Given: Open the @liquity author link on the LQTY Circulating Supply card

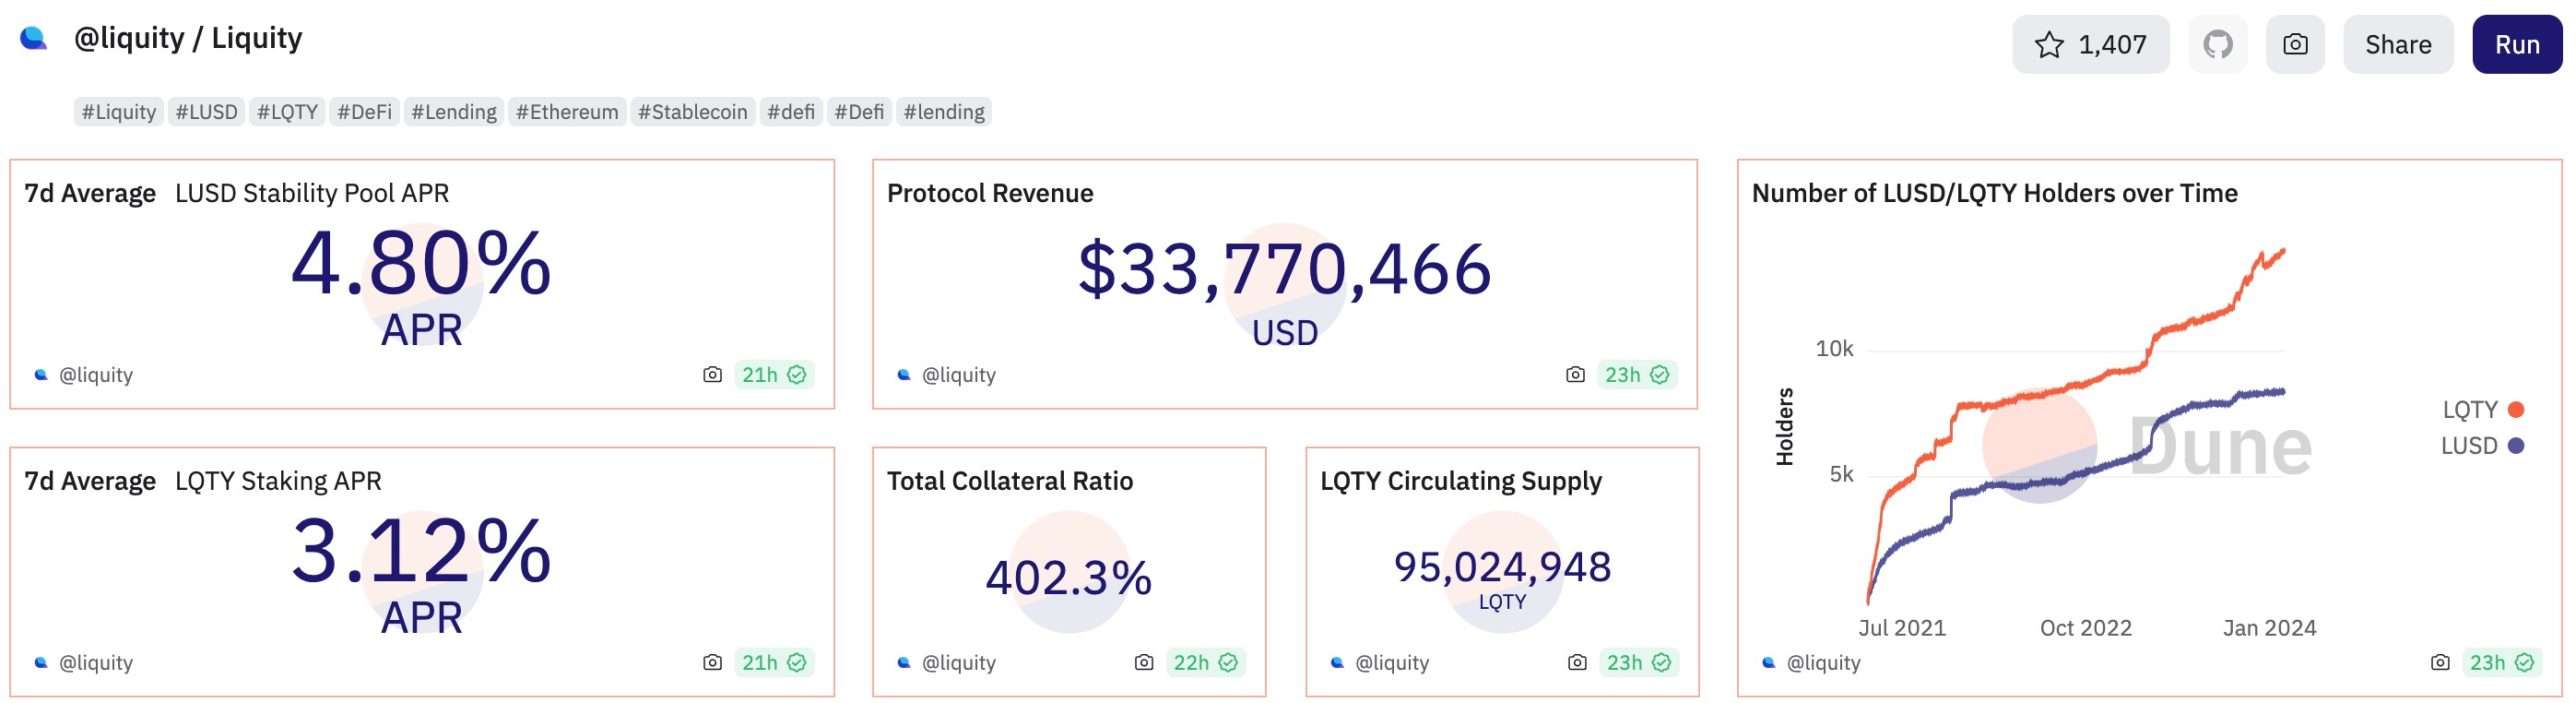Looking at the screenshot, I should [1392, 663].
